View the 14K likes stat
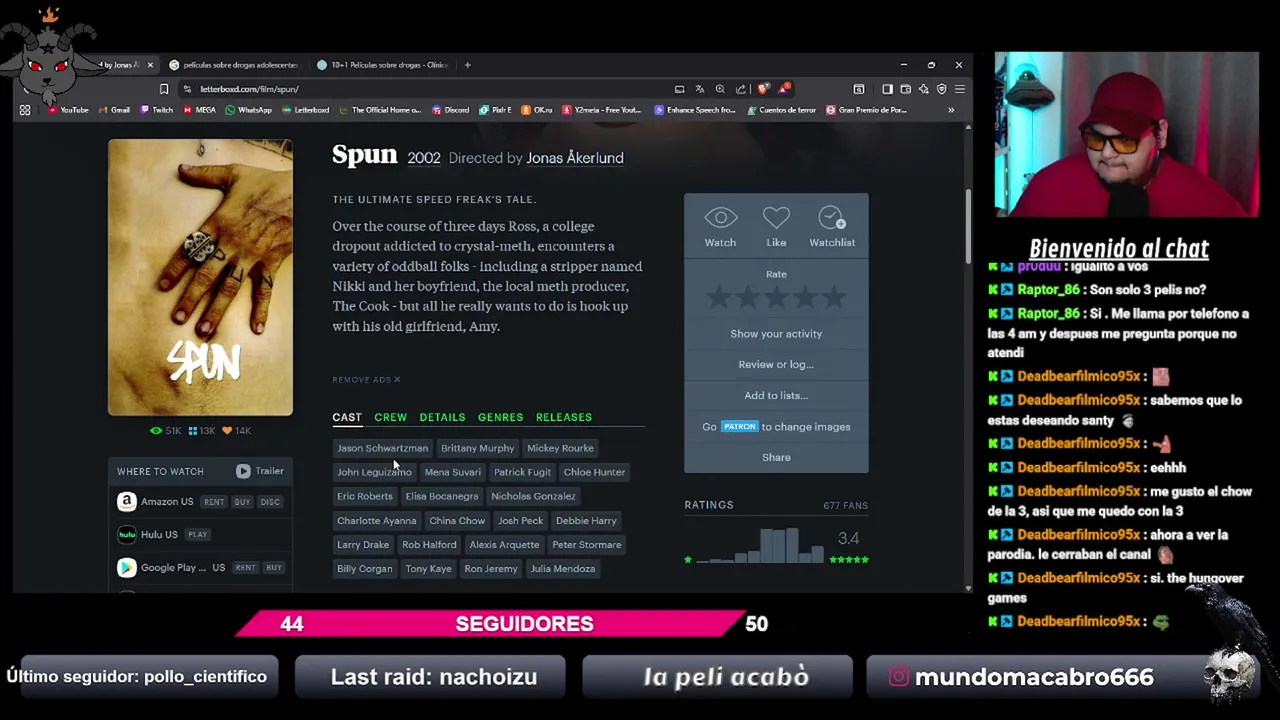The height and width of the screenshot is (720, 1280). 237,430
